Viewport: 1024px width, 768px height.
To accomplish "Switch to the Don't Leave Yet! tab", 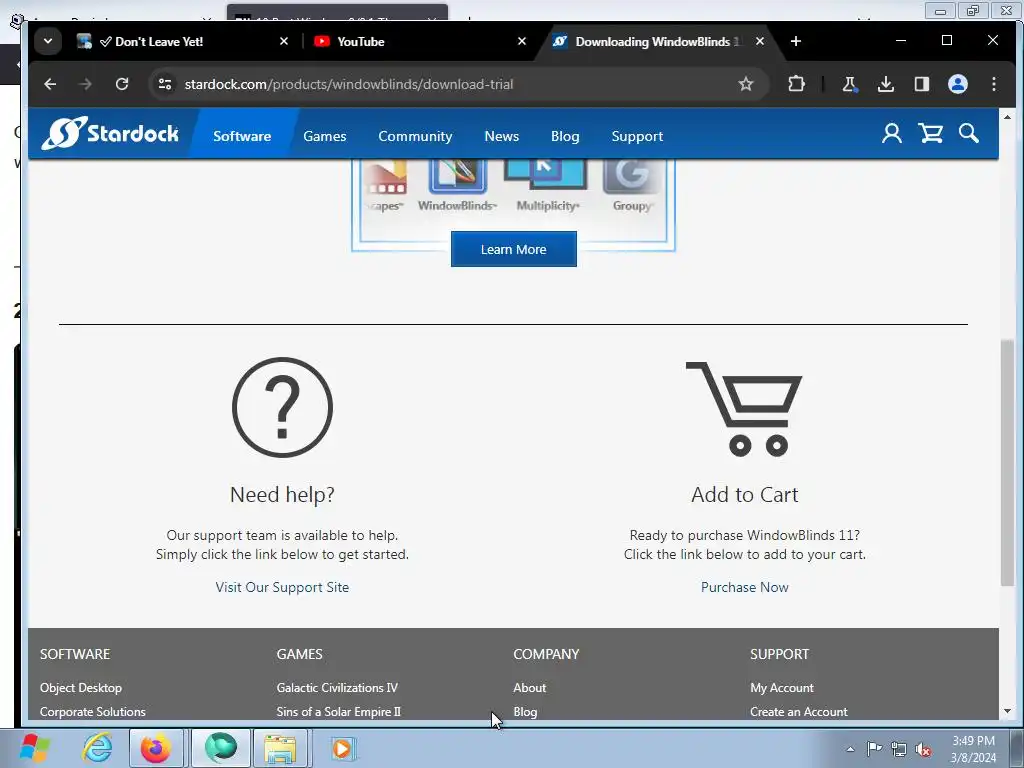I will click(180, 41).
